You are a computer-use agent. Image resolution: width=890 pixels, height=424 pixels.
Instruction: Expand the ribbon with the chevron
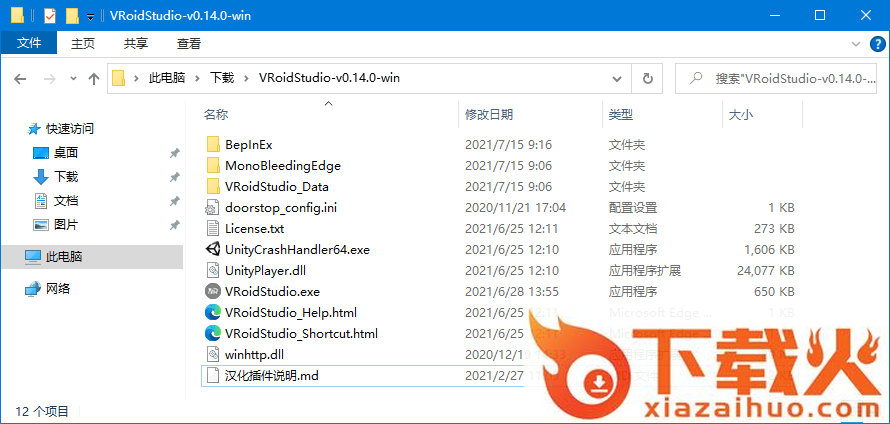tap(856, 44)
